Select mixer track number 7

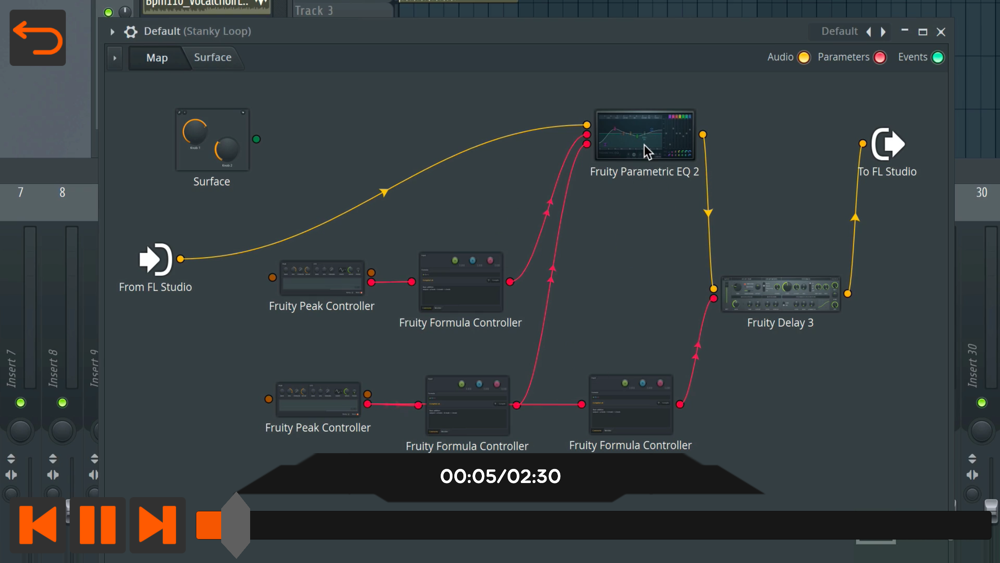pyautogui.click(x=20, y=193)
